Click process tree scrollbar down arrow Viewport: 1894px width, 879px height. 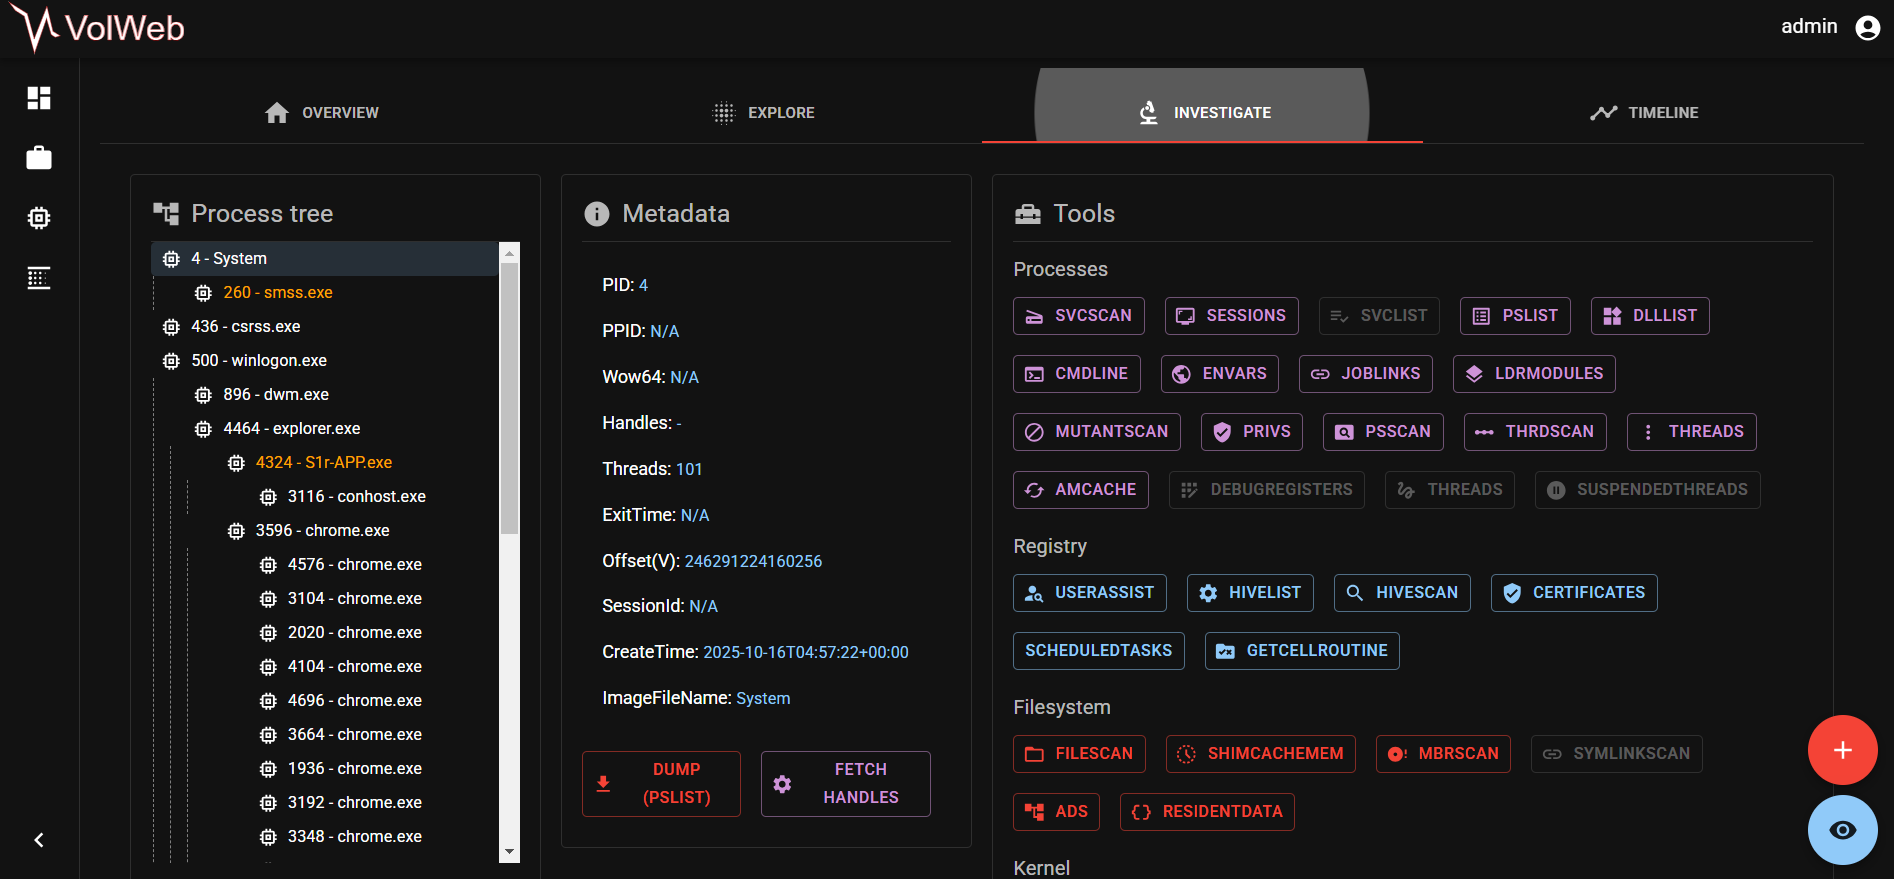pos(509,852)
